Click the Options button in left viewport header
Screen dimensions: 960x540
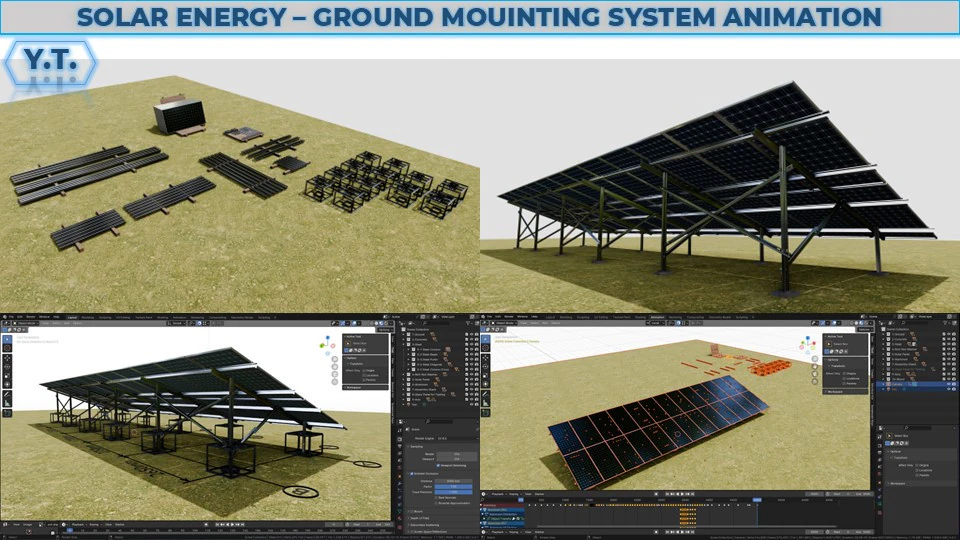[x=385, y=330]
